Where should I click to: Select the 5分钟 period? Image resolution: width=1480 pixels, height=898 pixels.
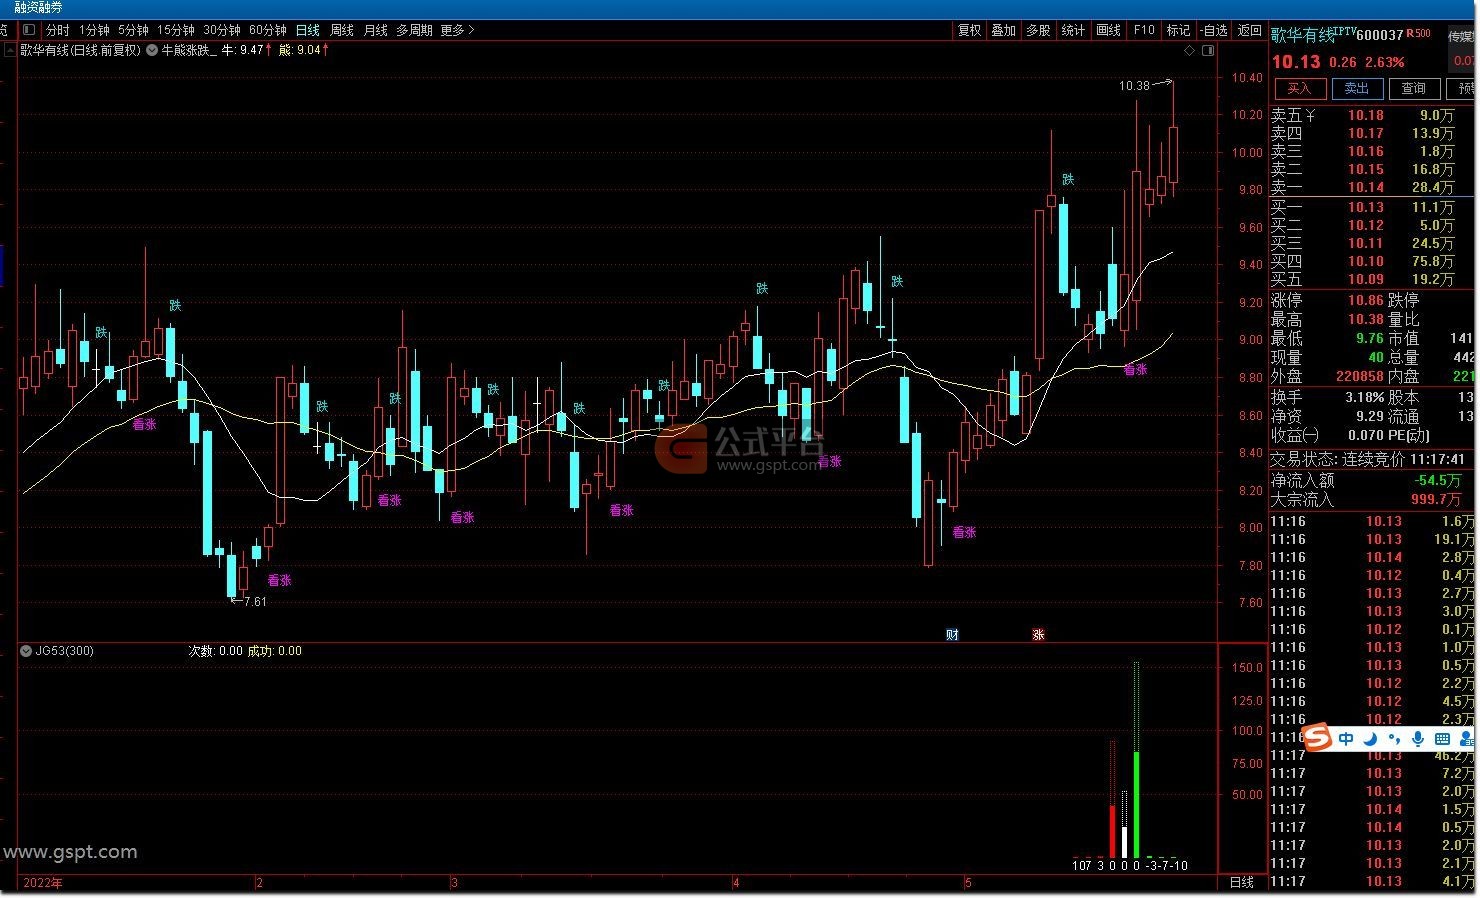point(133,30)
